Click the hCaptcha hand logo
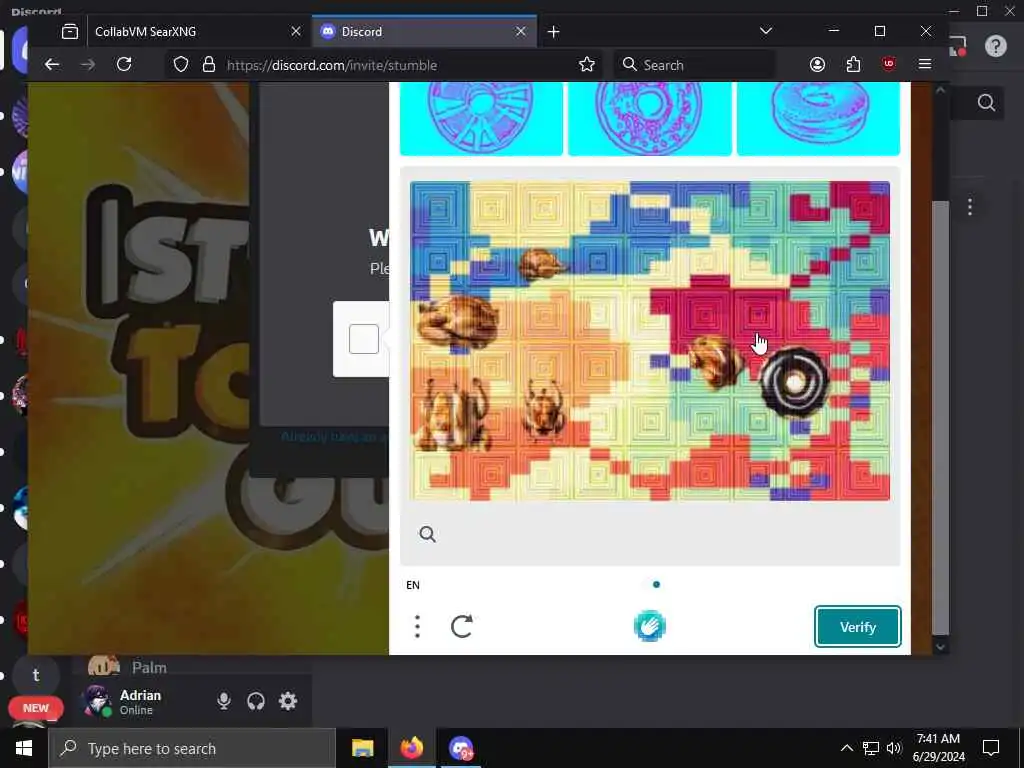This screenshot has height=768, width=1024. 650,626
